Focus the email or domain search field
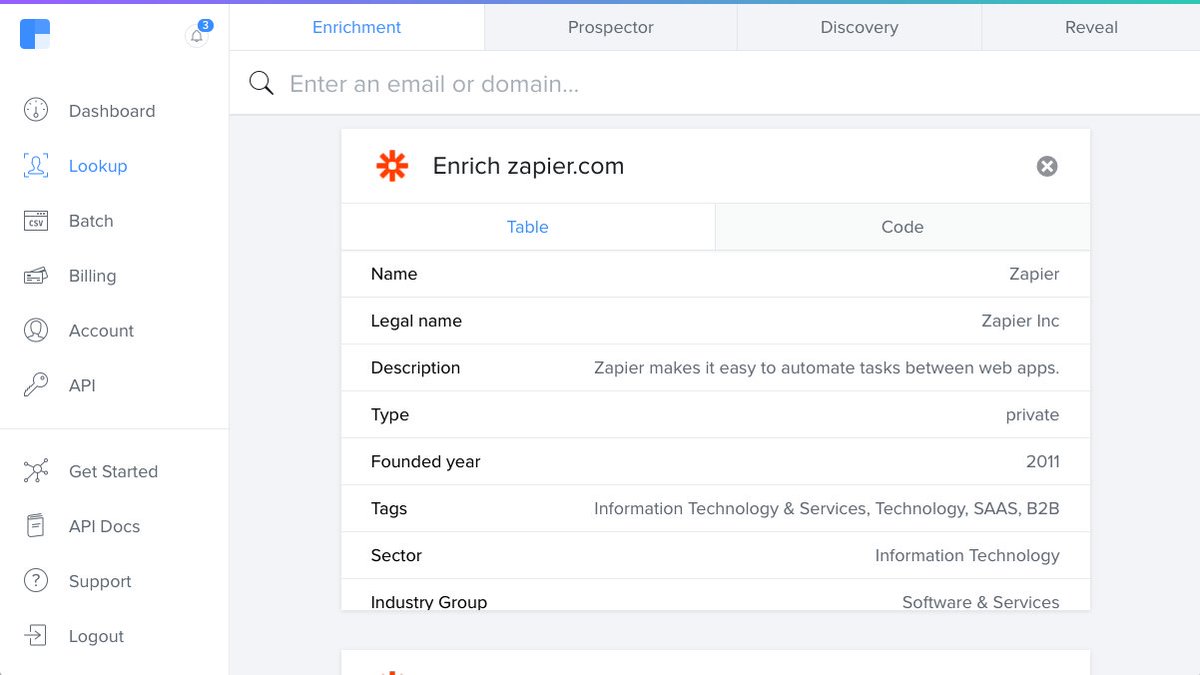1200x675 pixels. click(715, 84)
